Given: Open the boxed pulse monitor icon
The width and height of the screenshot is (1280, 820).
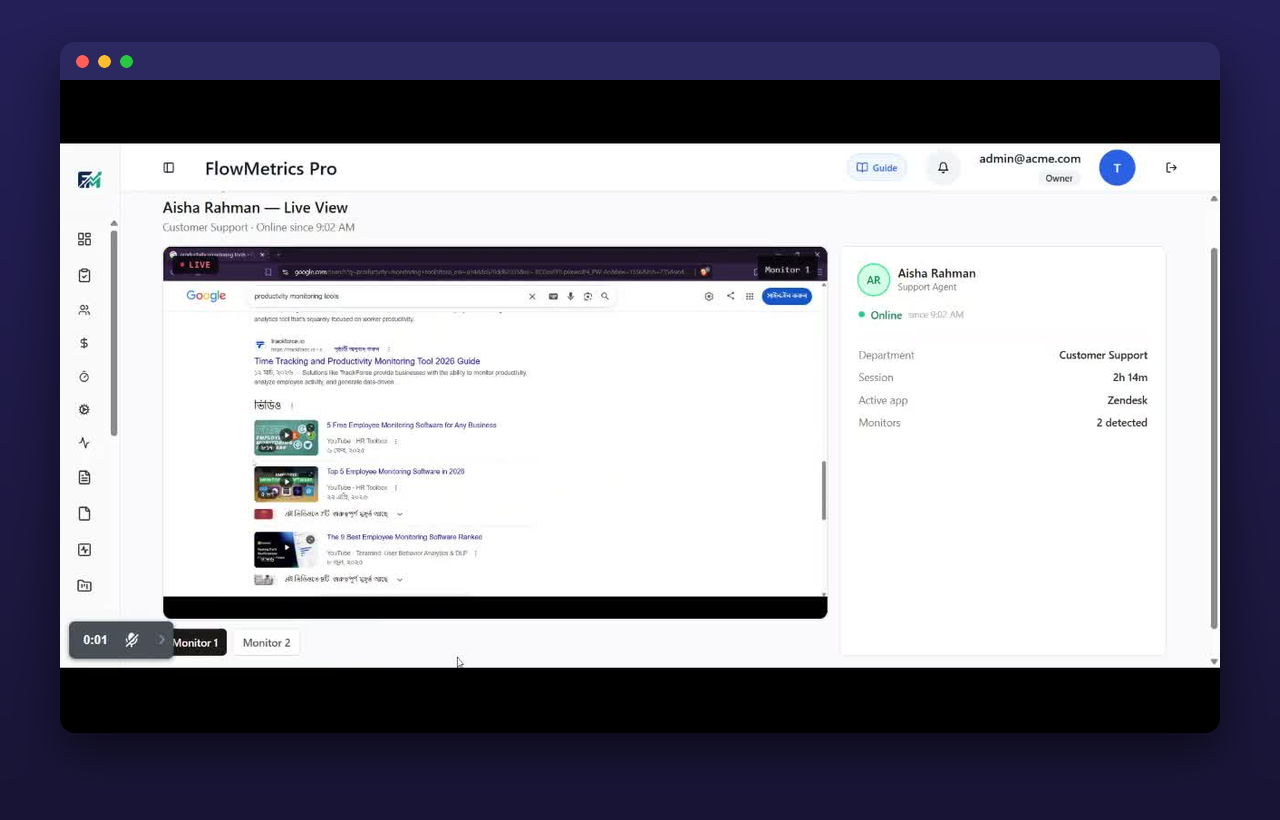Looking at the screenshot, I should (84, 549).
